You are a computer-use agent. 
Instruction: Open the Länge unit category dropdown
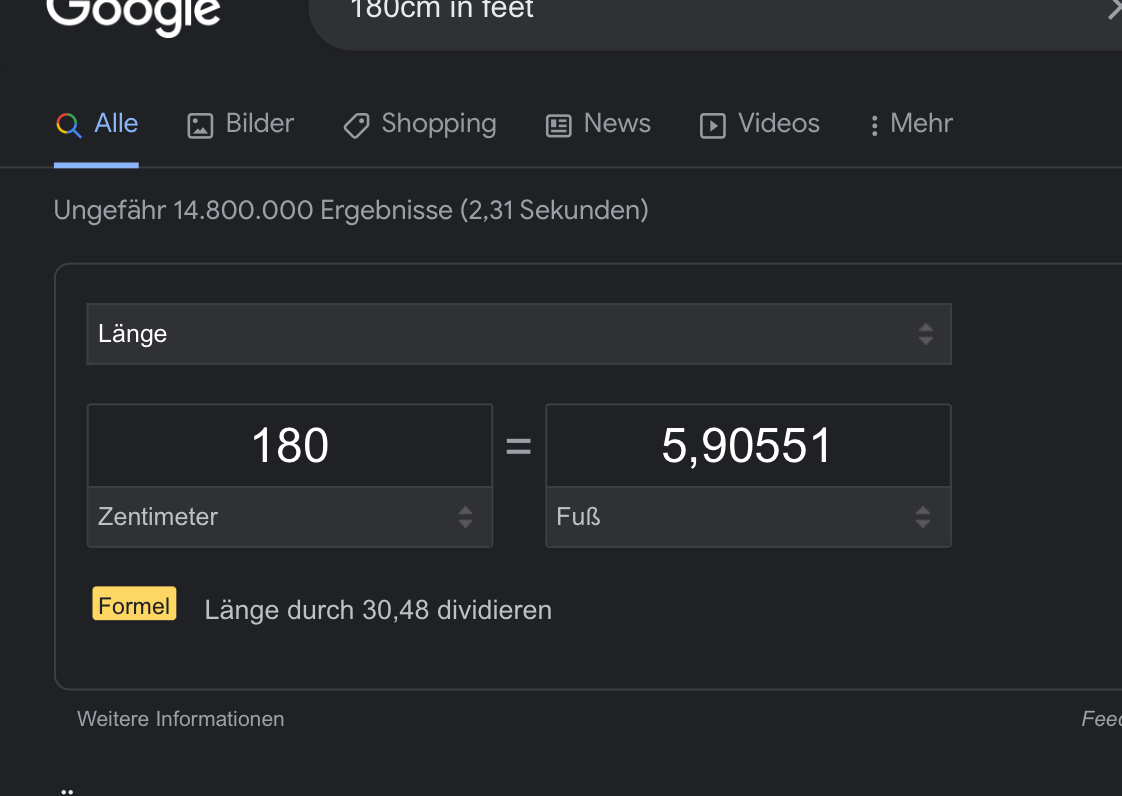point(518,334)
